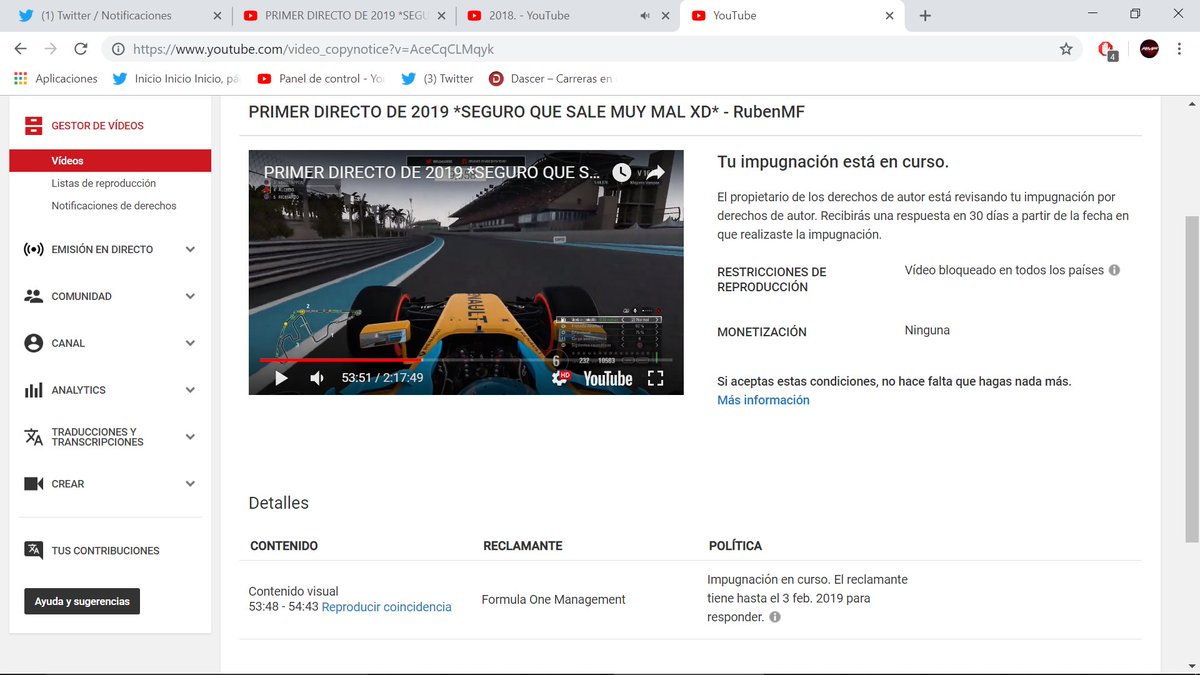Click the site info icon in address bar
The height and width of the screenshot is (675, 1200).
(118, 48)
